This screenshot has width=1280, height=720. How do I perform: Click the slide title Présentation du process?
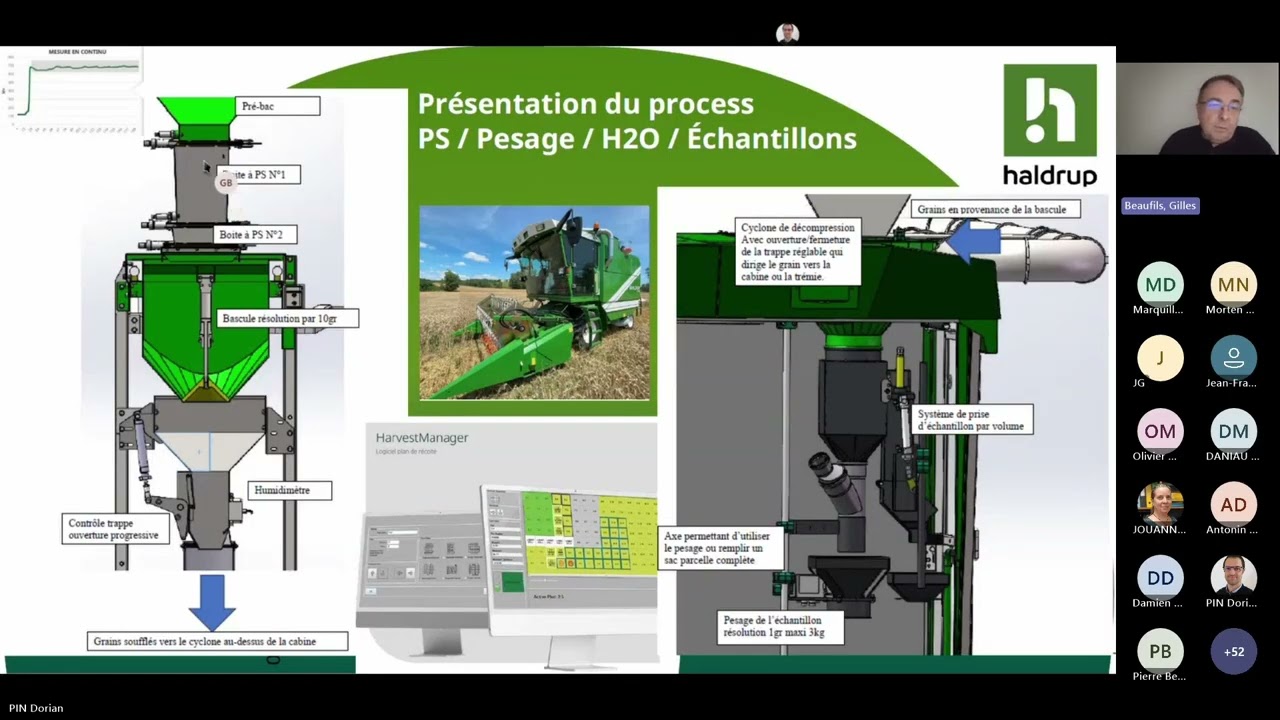pos(586,104)
